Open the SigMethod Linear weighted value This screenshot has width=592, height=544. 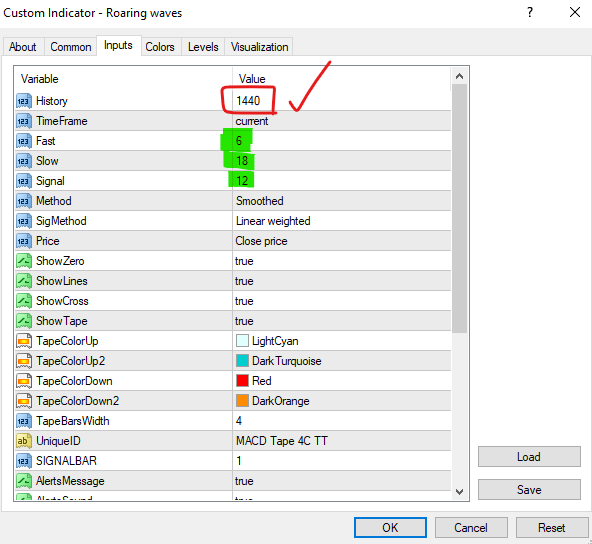tap(342, 221)
